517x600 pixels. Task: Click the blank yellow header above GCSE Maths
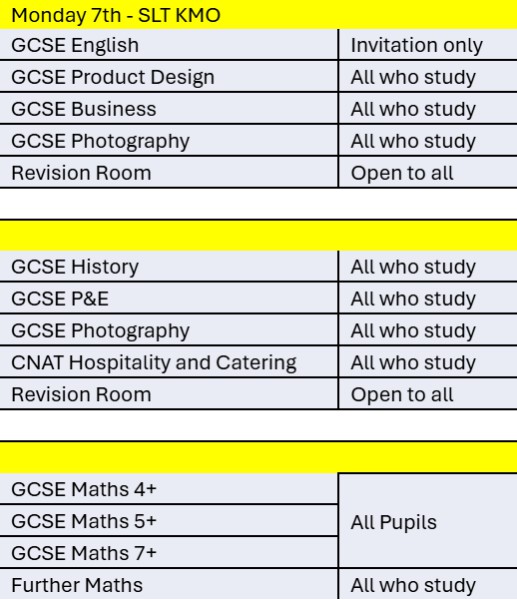(x=258, y=457)
